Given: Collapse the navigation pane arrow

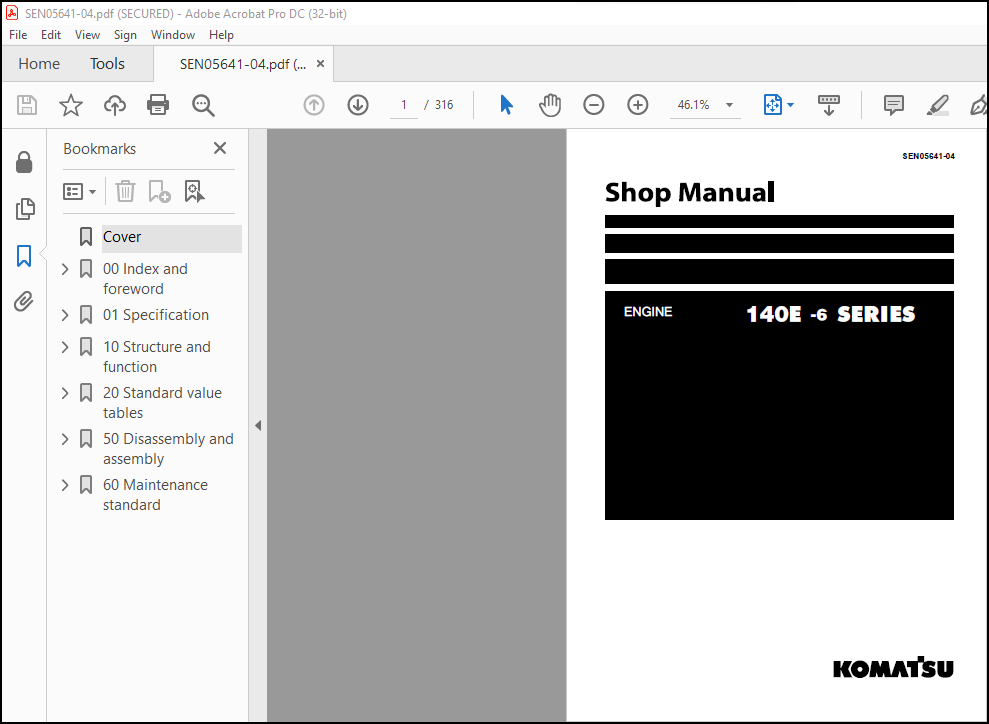Looking at the screenshot, I should 258,426.
